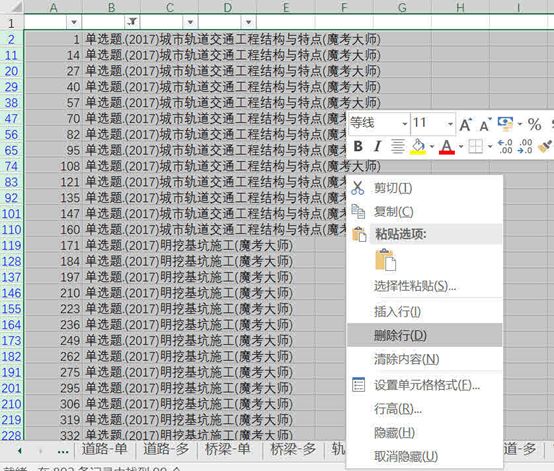
Task: Apply percent style format
Action: point(534,124)
